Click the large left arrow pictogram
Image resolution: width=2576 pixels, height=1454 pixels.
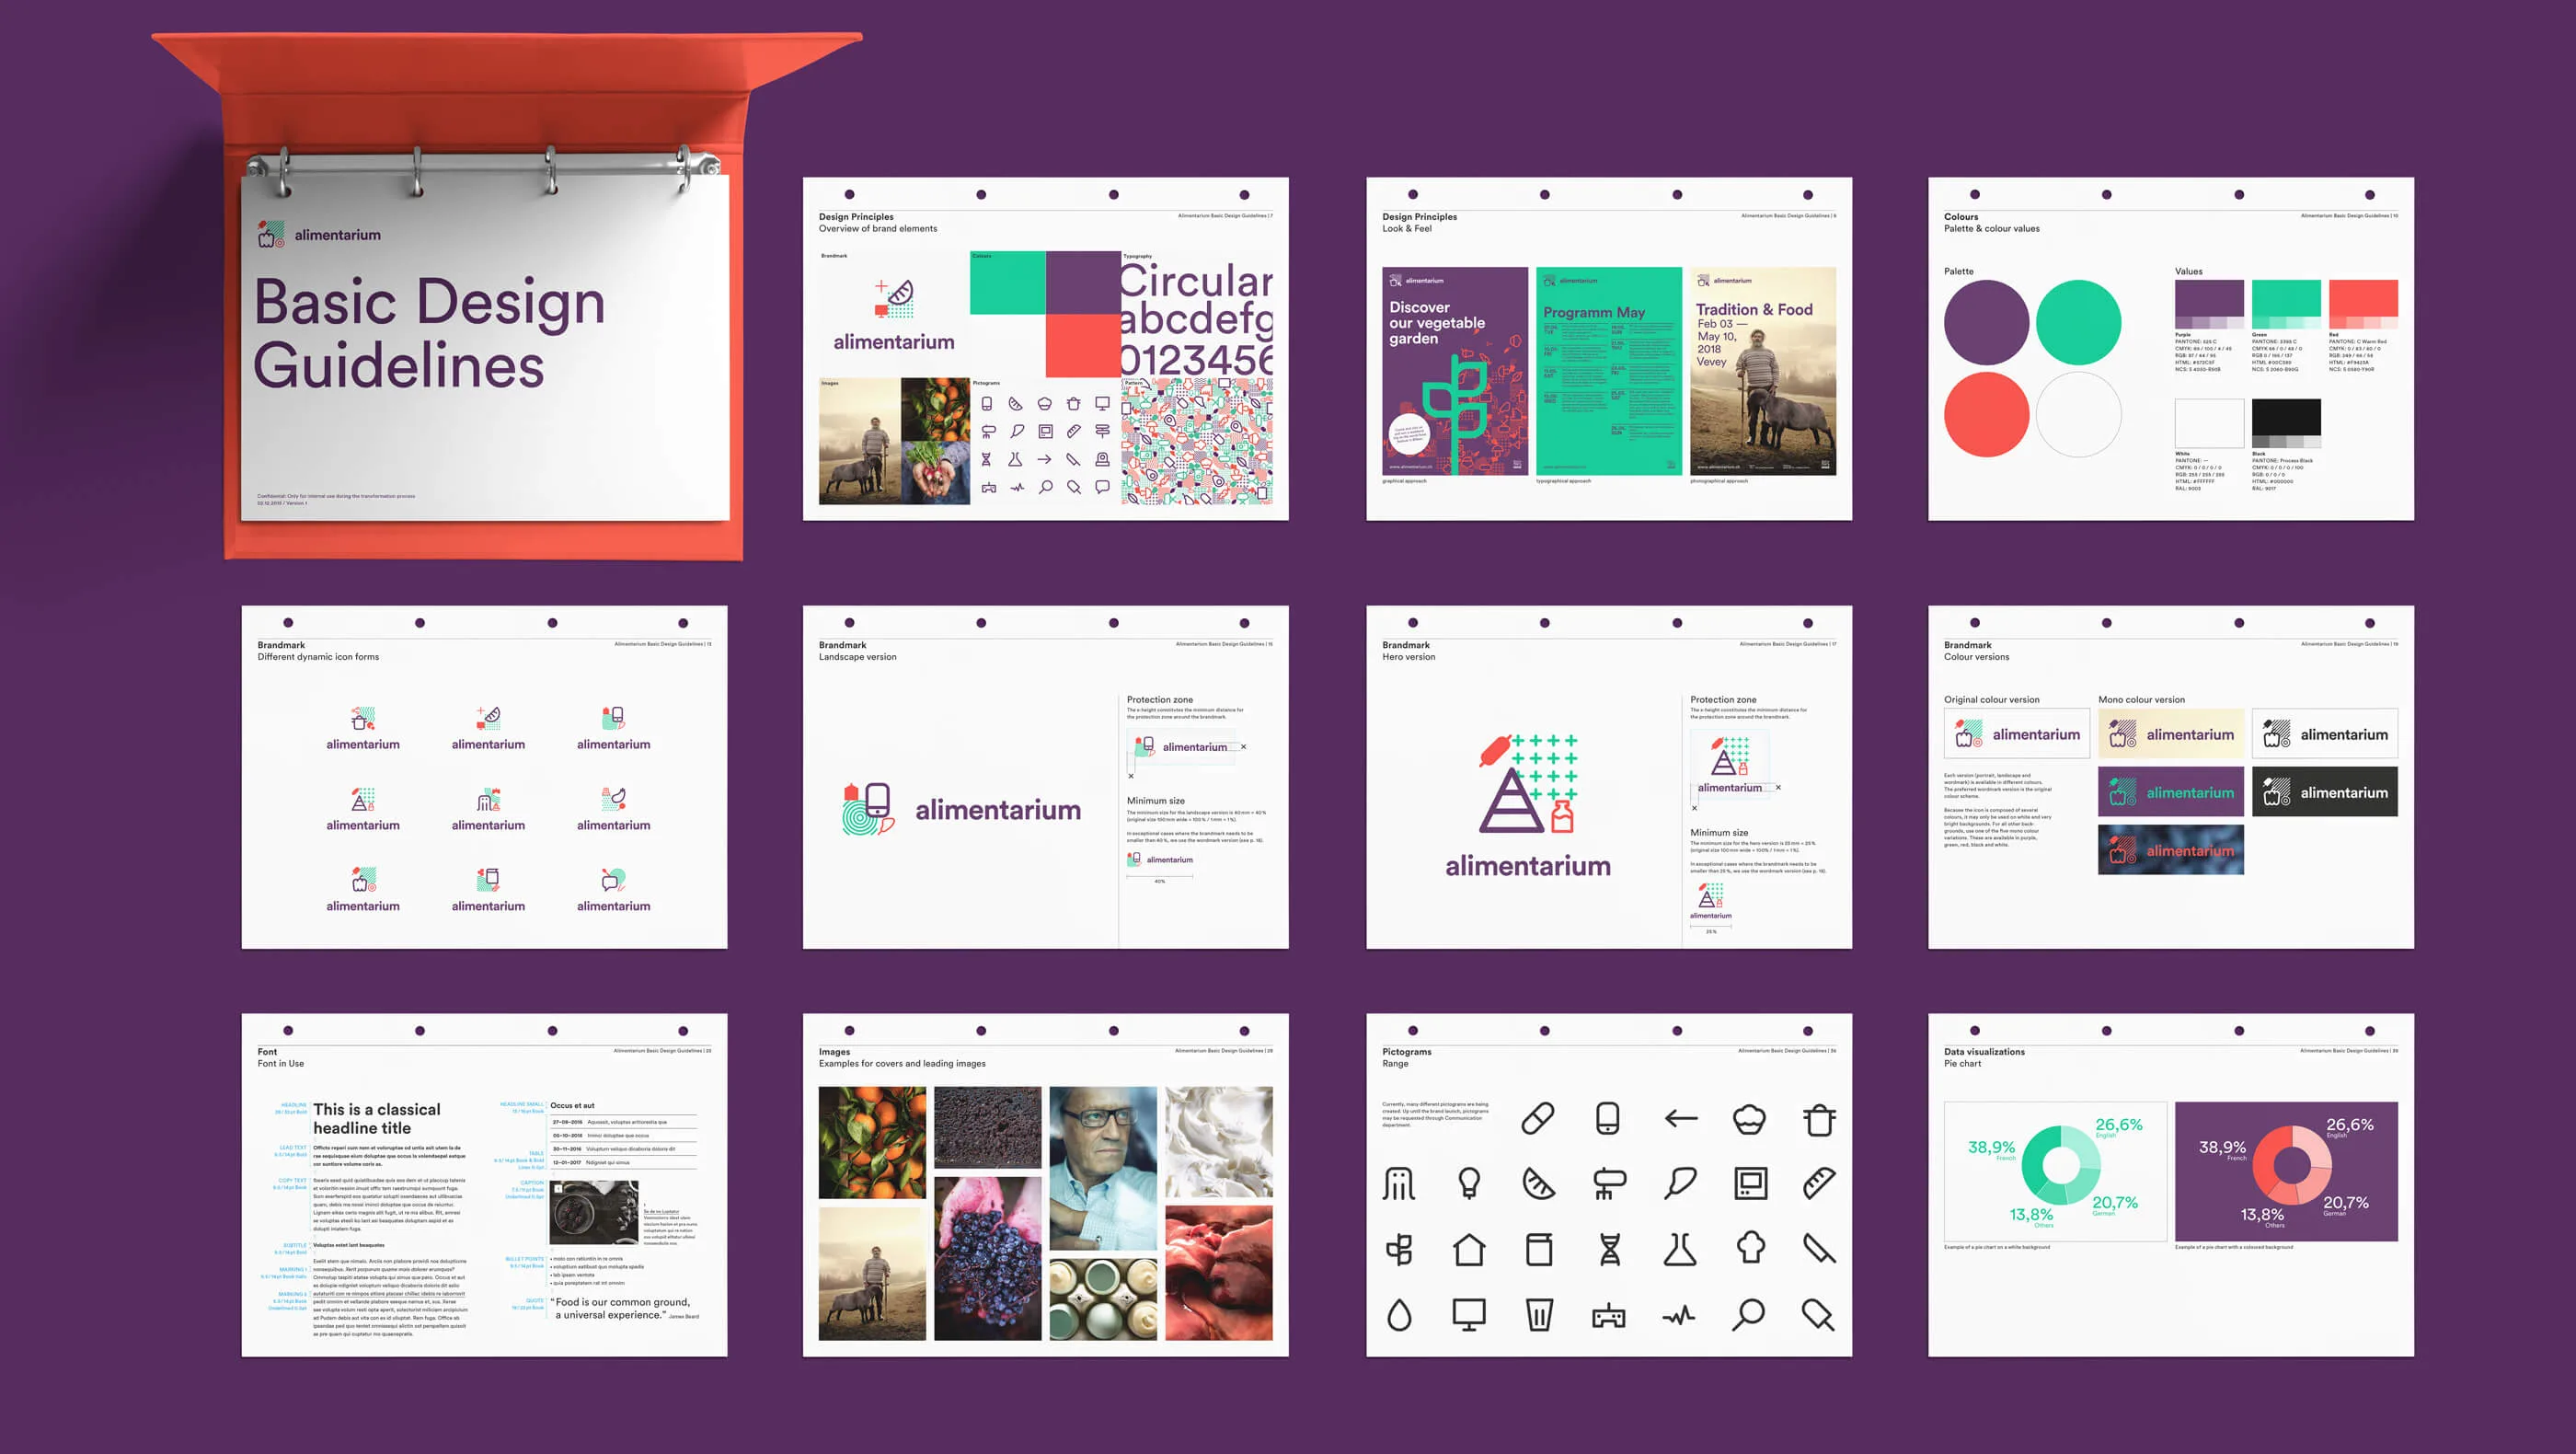(x=1680, y=1118)
